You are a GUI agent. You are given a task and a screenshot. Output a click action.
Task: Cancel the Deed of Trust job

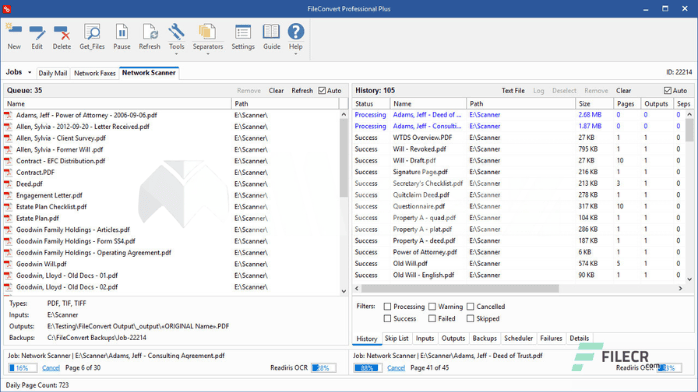pos(396,368)
